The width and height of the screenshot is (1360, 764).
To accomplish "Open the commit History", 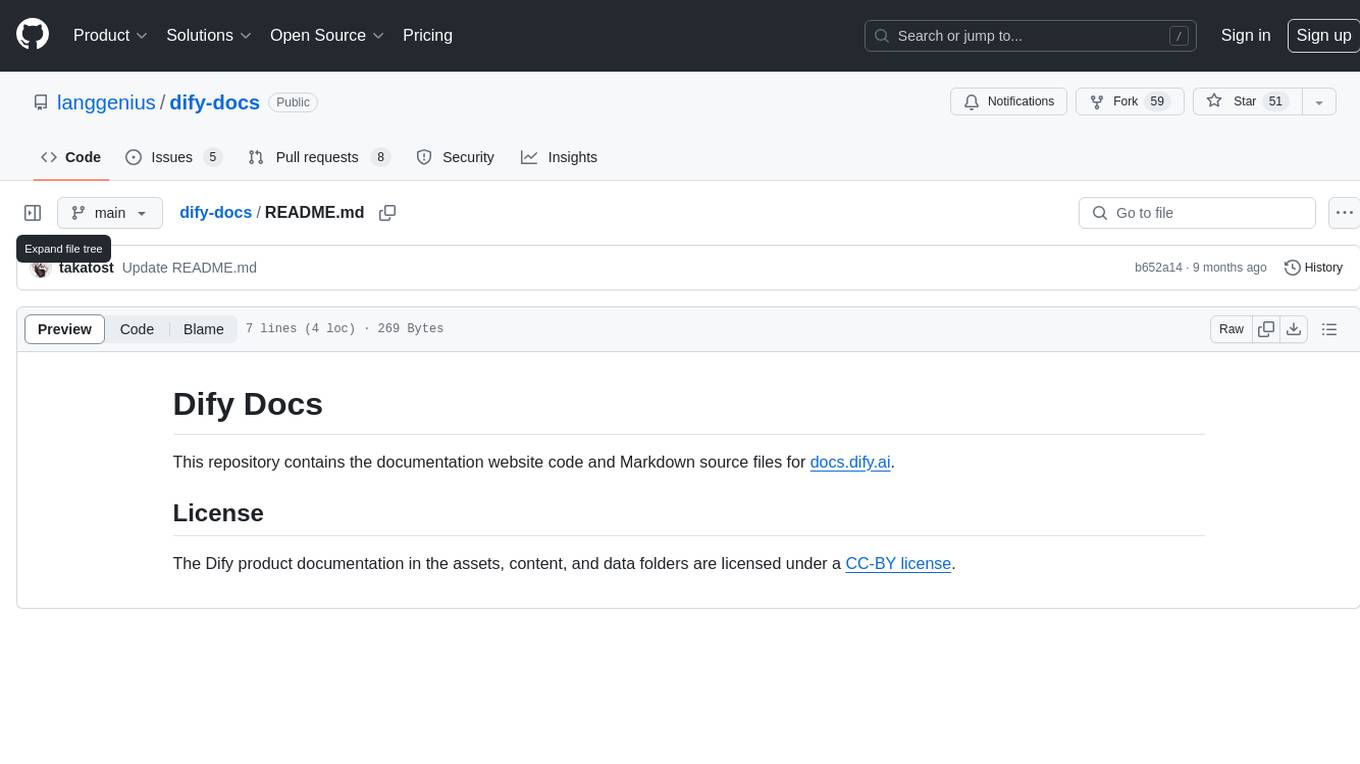I will (1313, 268).
